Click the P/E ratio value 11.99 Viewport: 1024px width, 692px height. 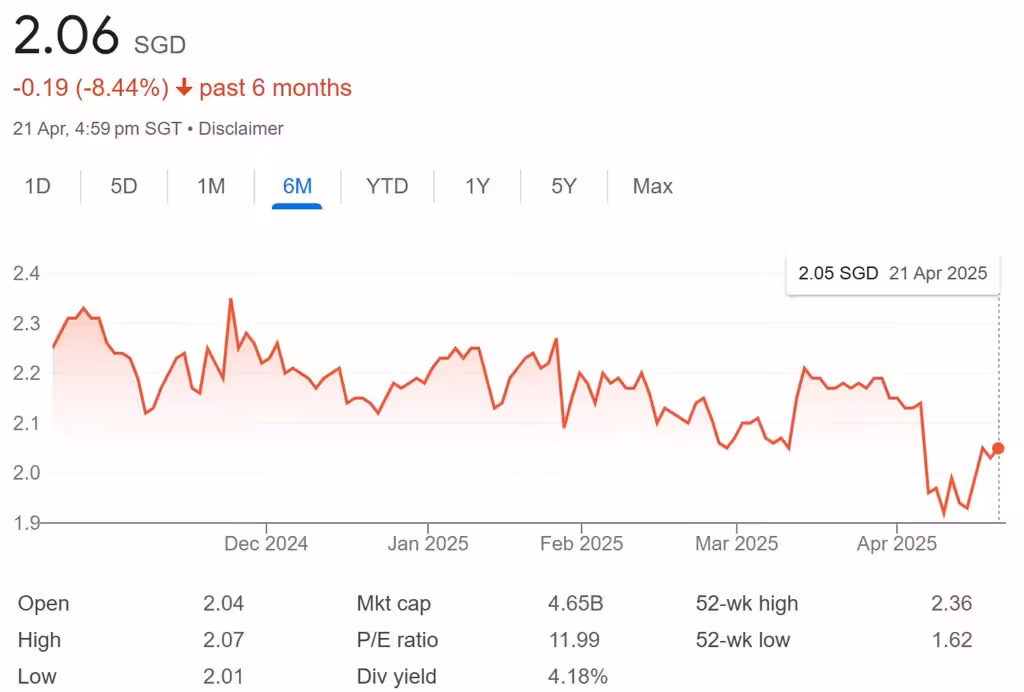pos(570,640)
